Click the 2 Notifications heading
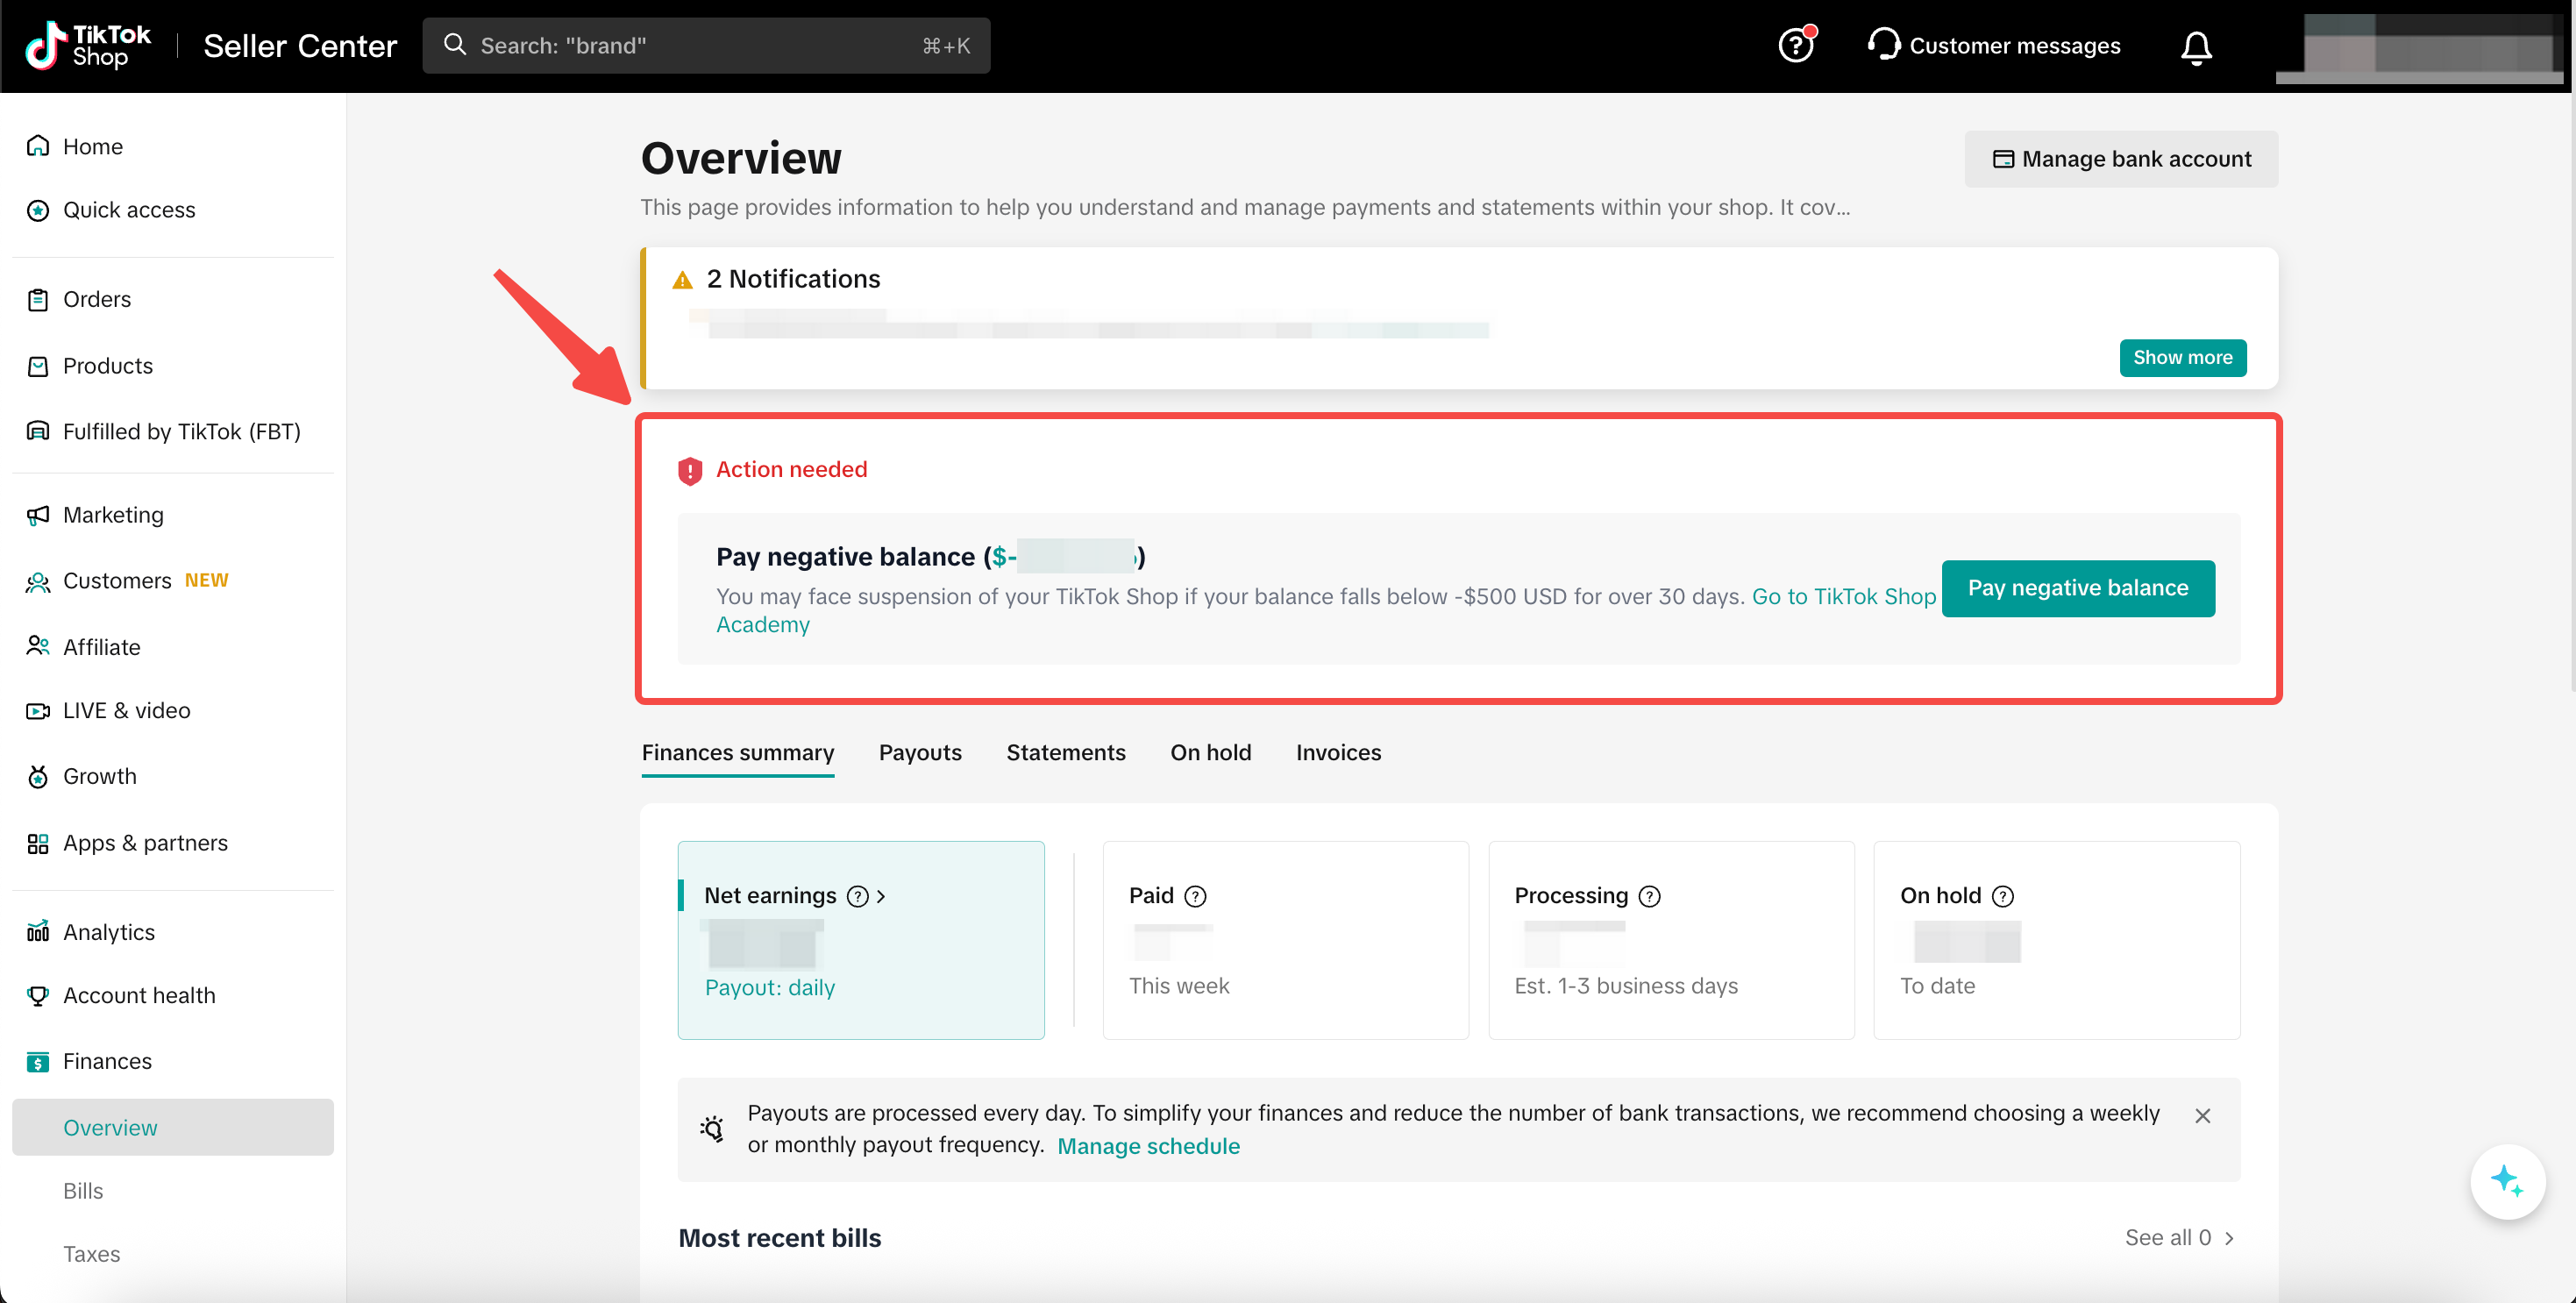 point(793,279)
